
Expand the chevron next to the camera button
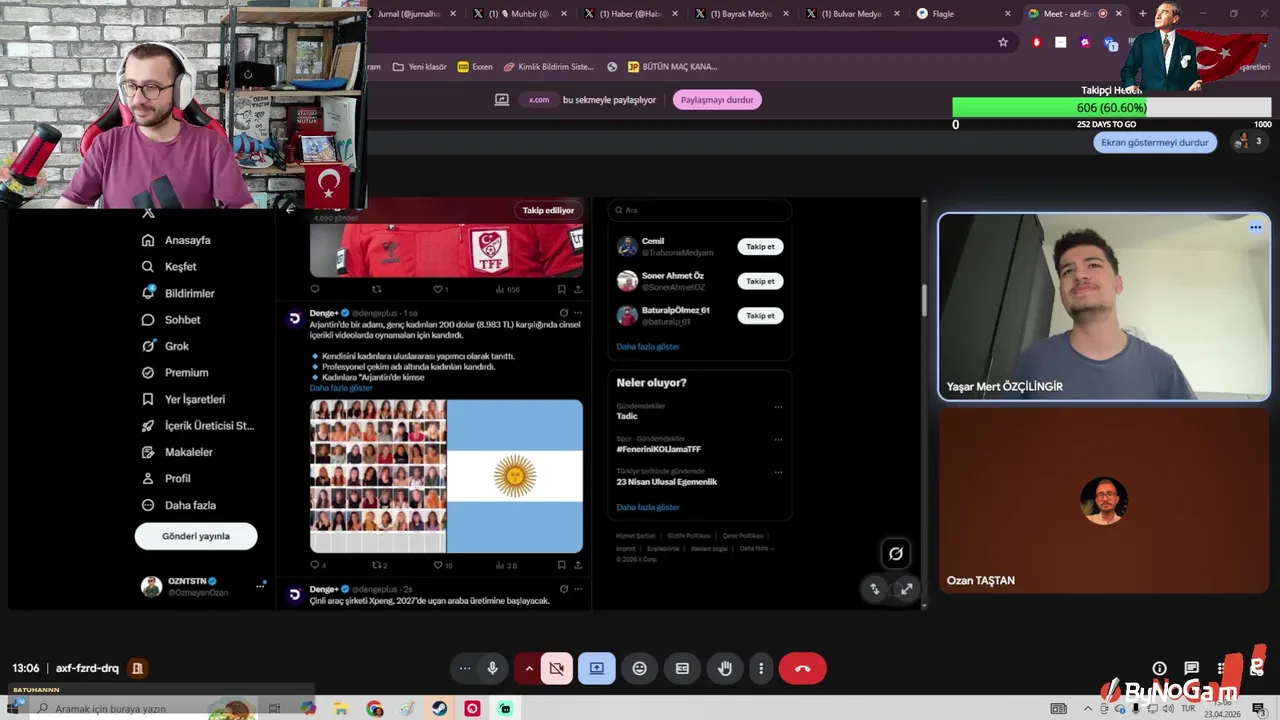tap(529, 668)
